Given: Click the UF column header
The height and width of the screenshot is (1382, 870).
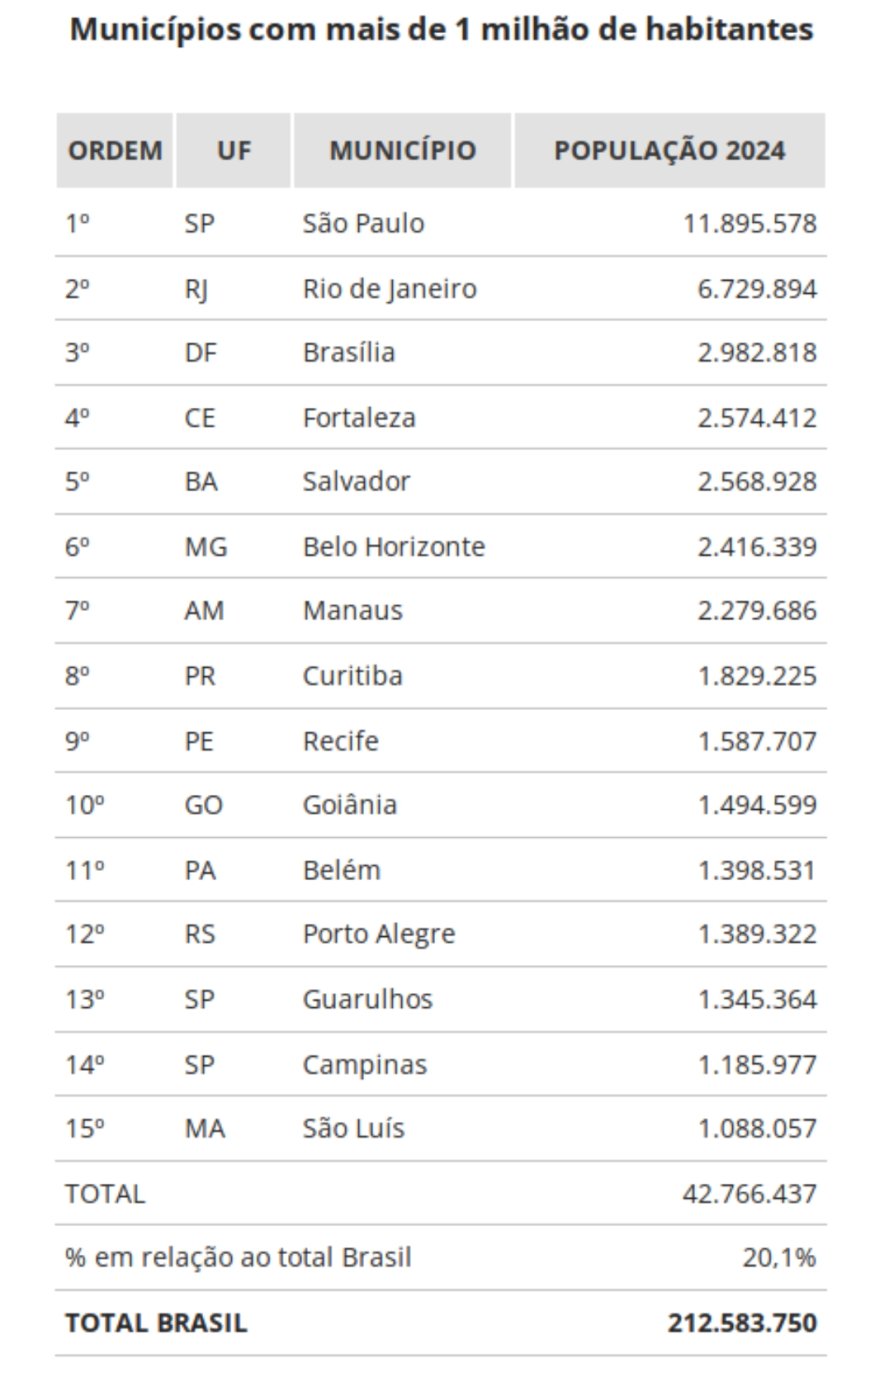Looking at the screenshot, I should [x=234, y=151].
